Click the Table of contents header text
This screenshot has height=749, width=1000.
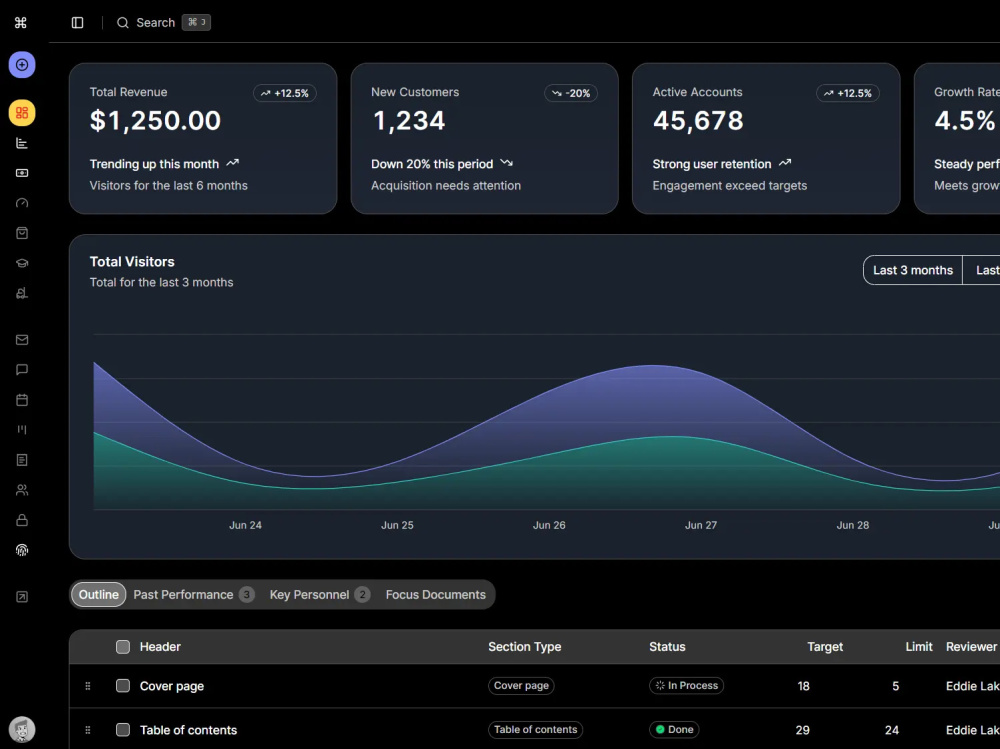click(x=189, y=730)
